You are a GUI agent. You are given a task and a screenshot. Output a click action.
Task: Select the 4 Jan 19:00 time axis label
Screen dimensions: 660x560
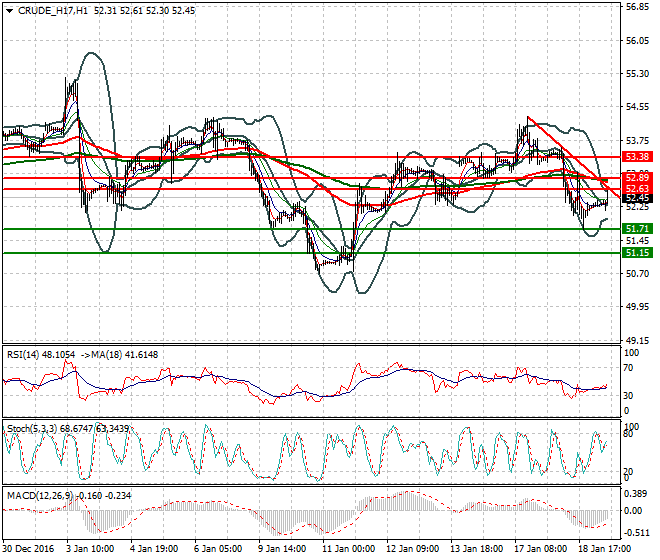click(154, 549)
